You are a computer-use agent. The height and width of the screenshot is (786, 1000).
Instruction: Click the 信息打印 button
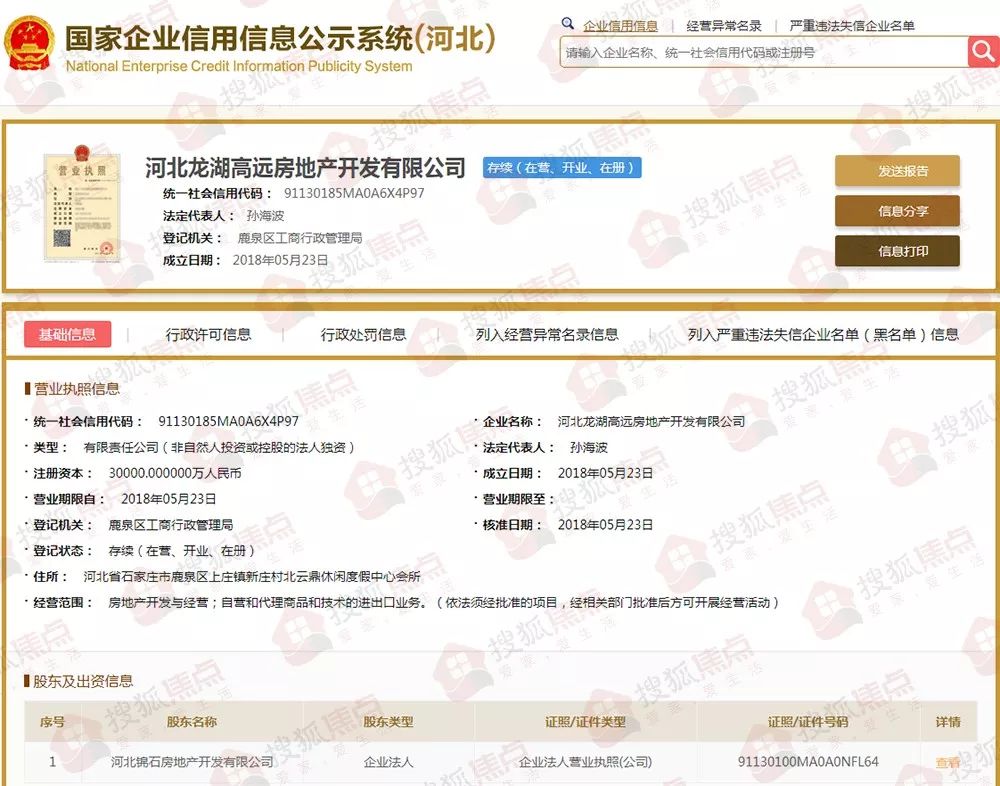tap(897, 251)
